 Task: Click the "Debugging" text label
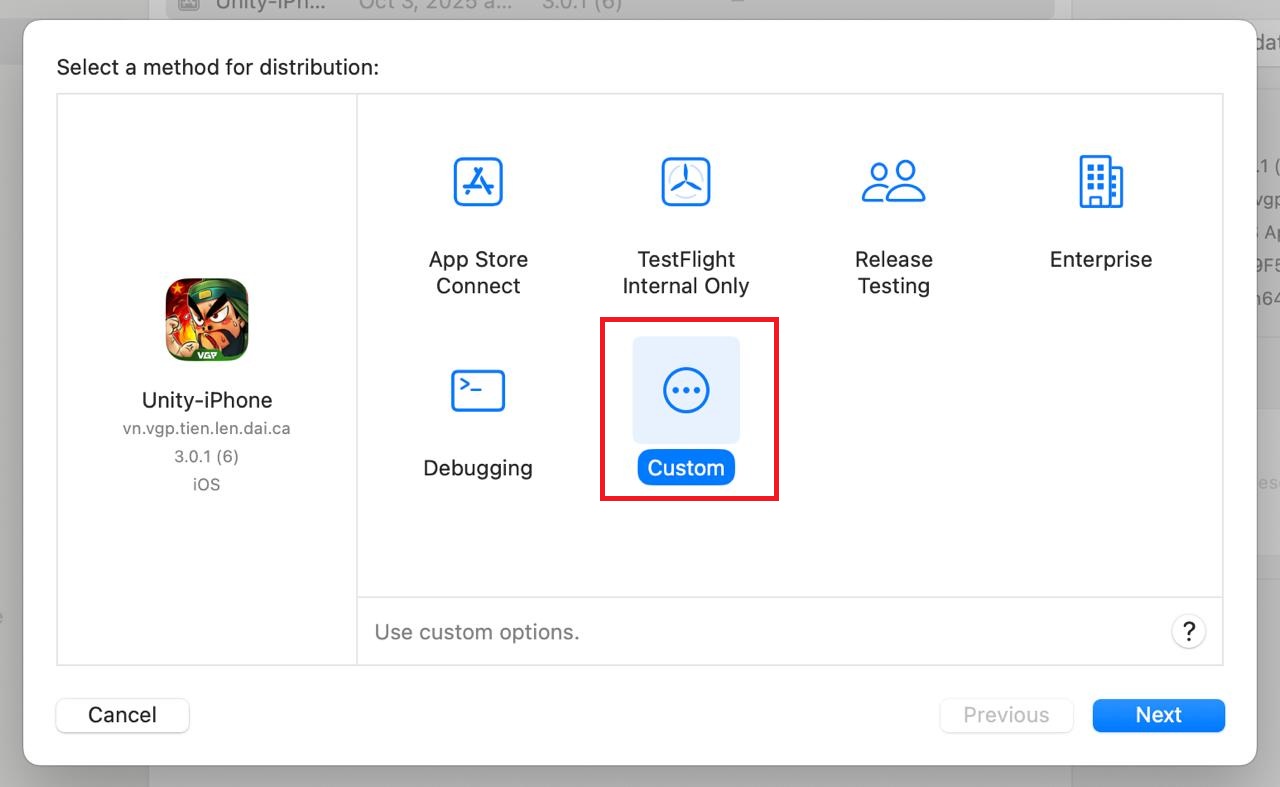point(478,468)
